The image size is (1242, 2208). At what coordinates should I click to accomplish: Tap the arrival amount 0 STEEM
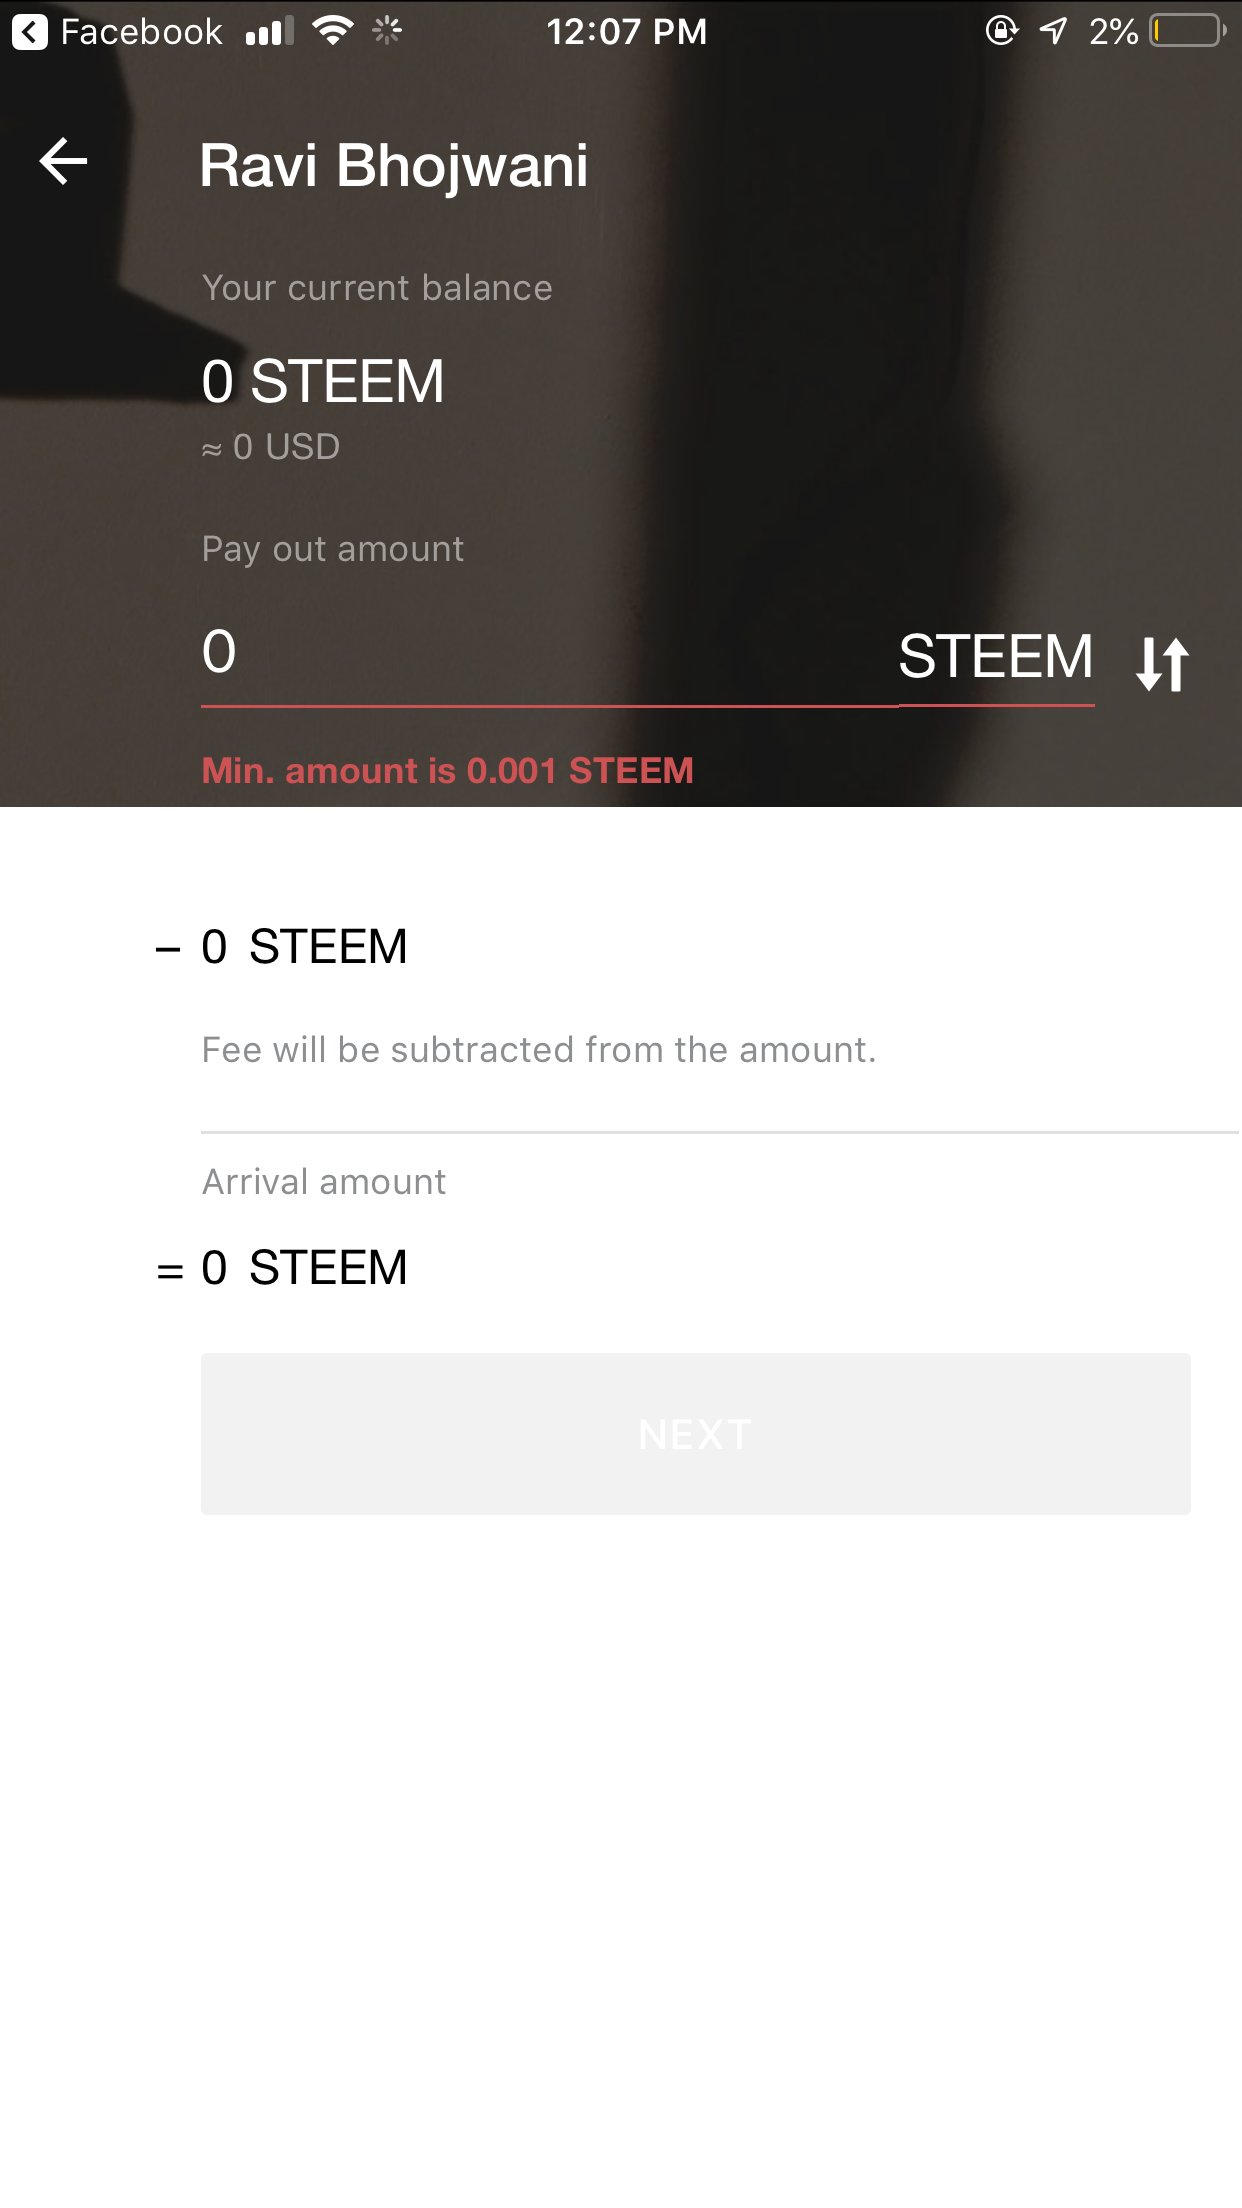304,1268
